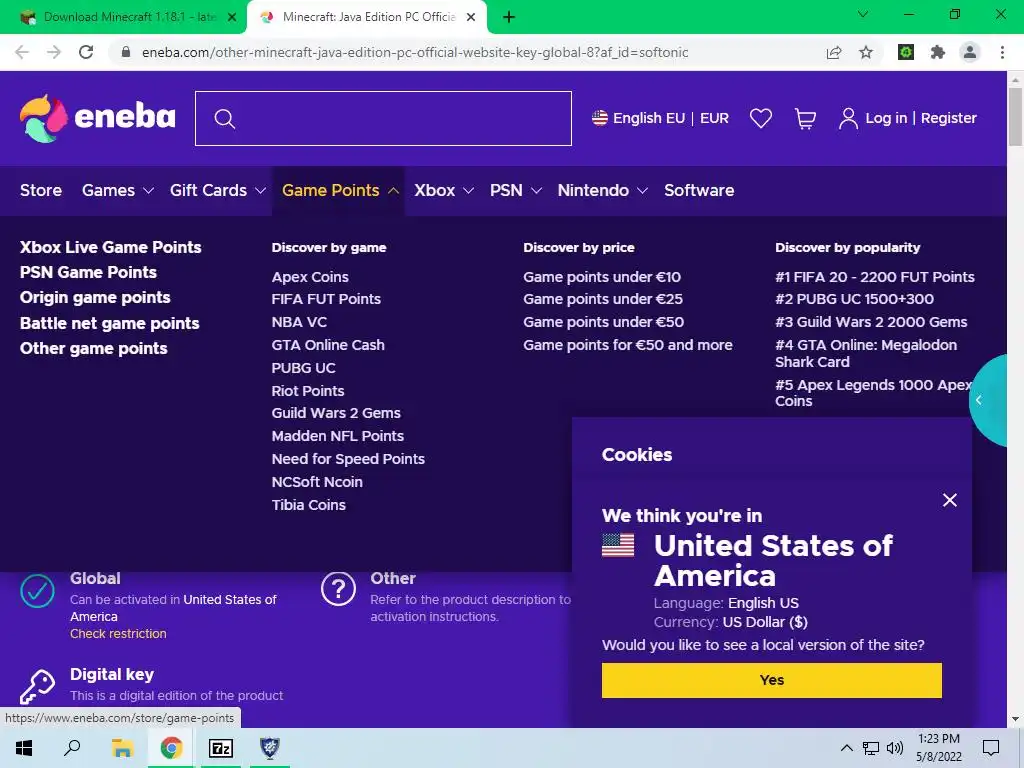Open Apex Coins link
This screenshot has width=1024, height=768.
click(x=310, y=277)
